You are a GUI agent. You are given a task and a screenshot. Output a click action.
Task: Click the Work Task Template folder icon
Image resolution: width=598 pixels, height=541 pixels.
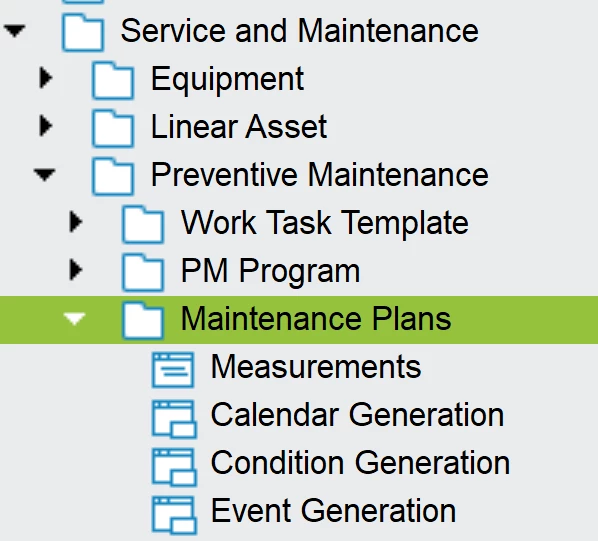143,224
